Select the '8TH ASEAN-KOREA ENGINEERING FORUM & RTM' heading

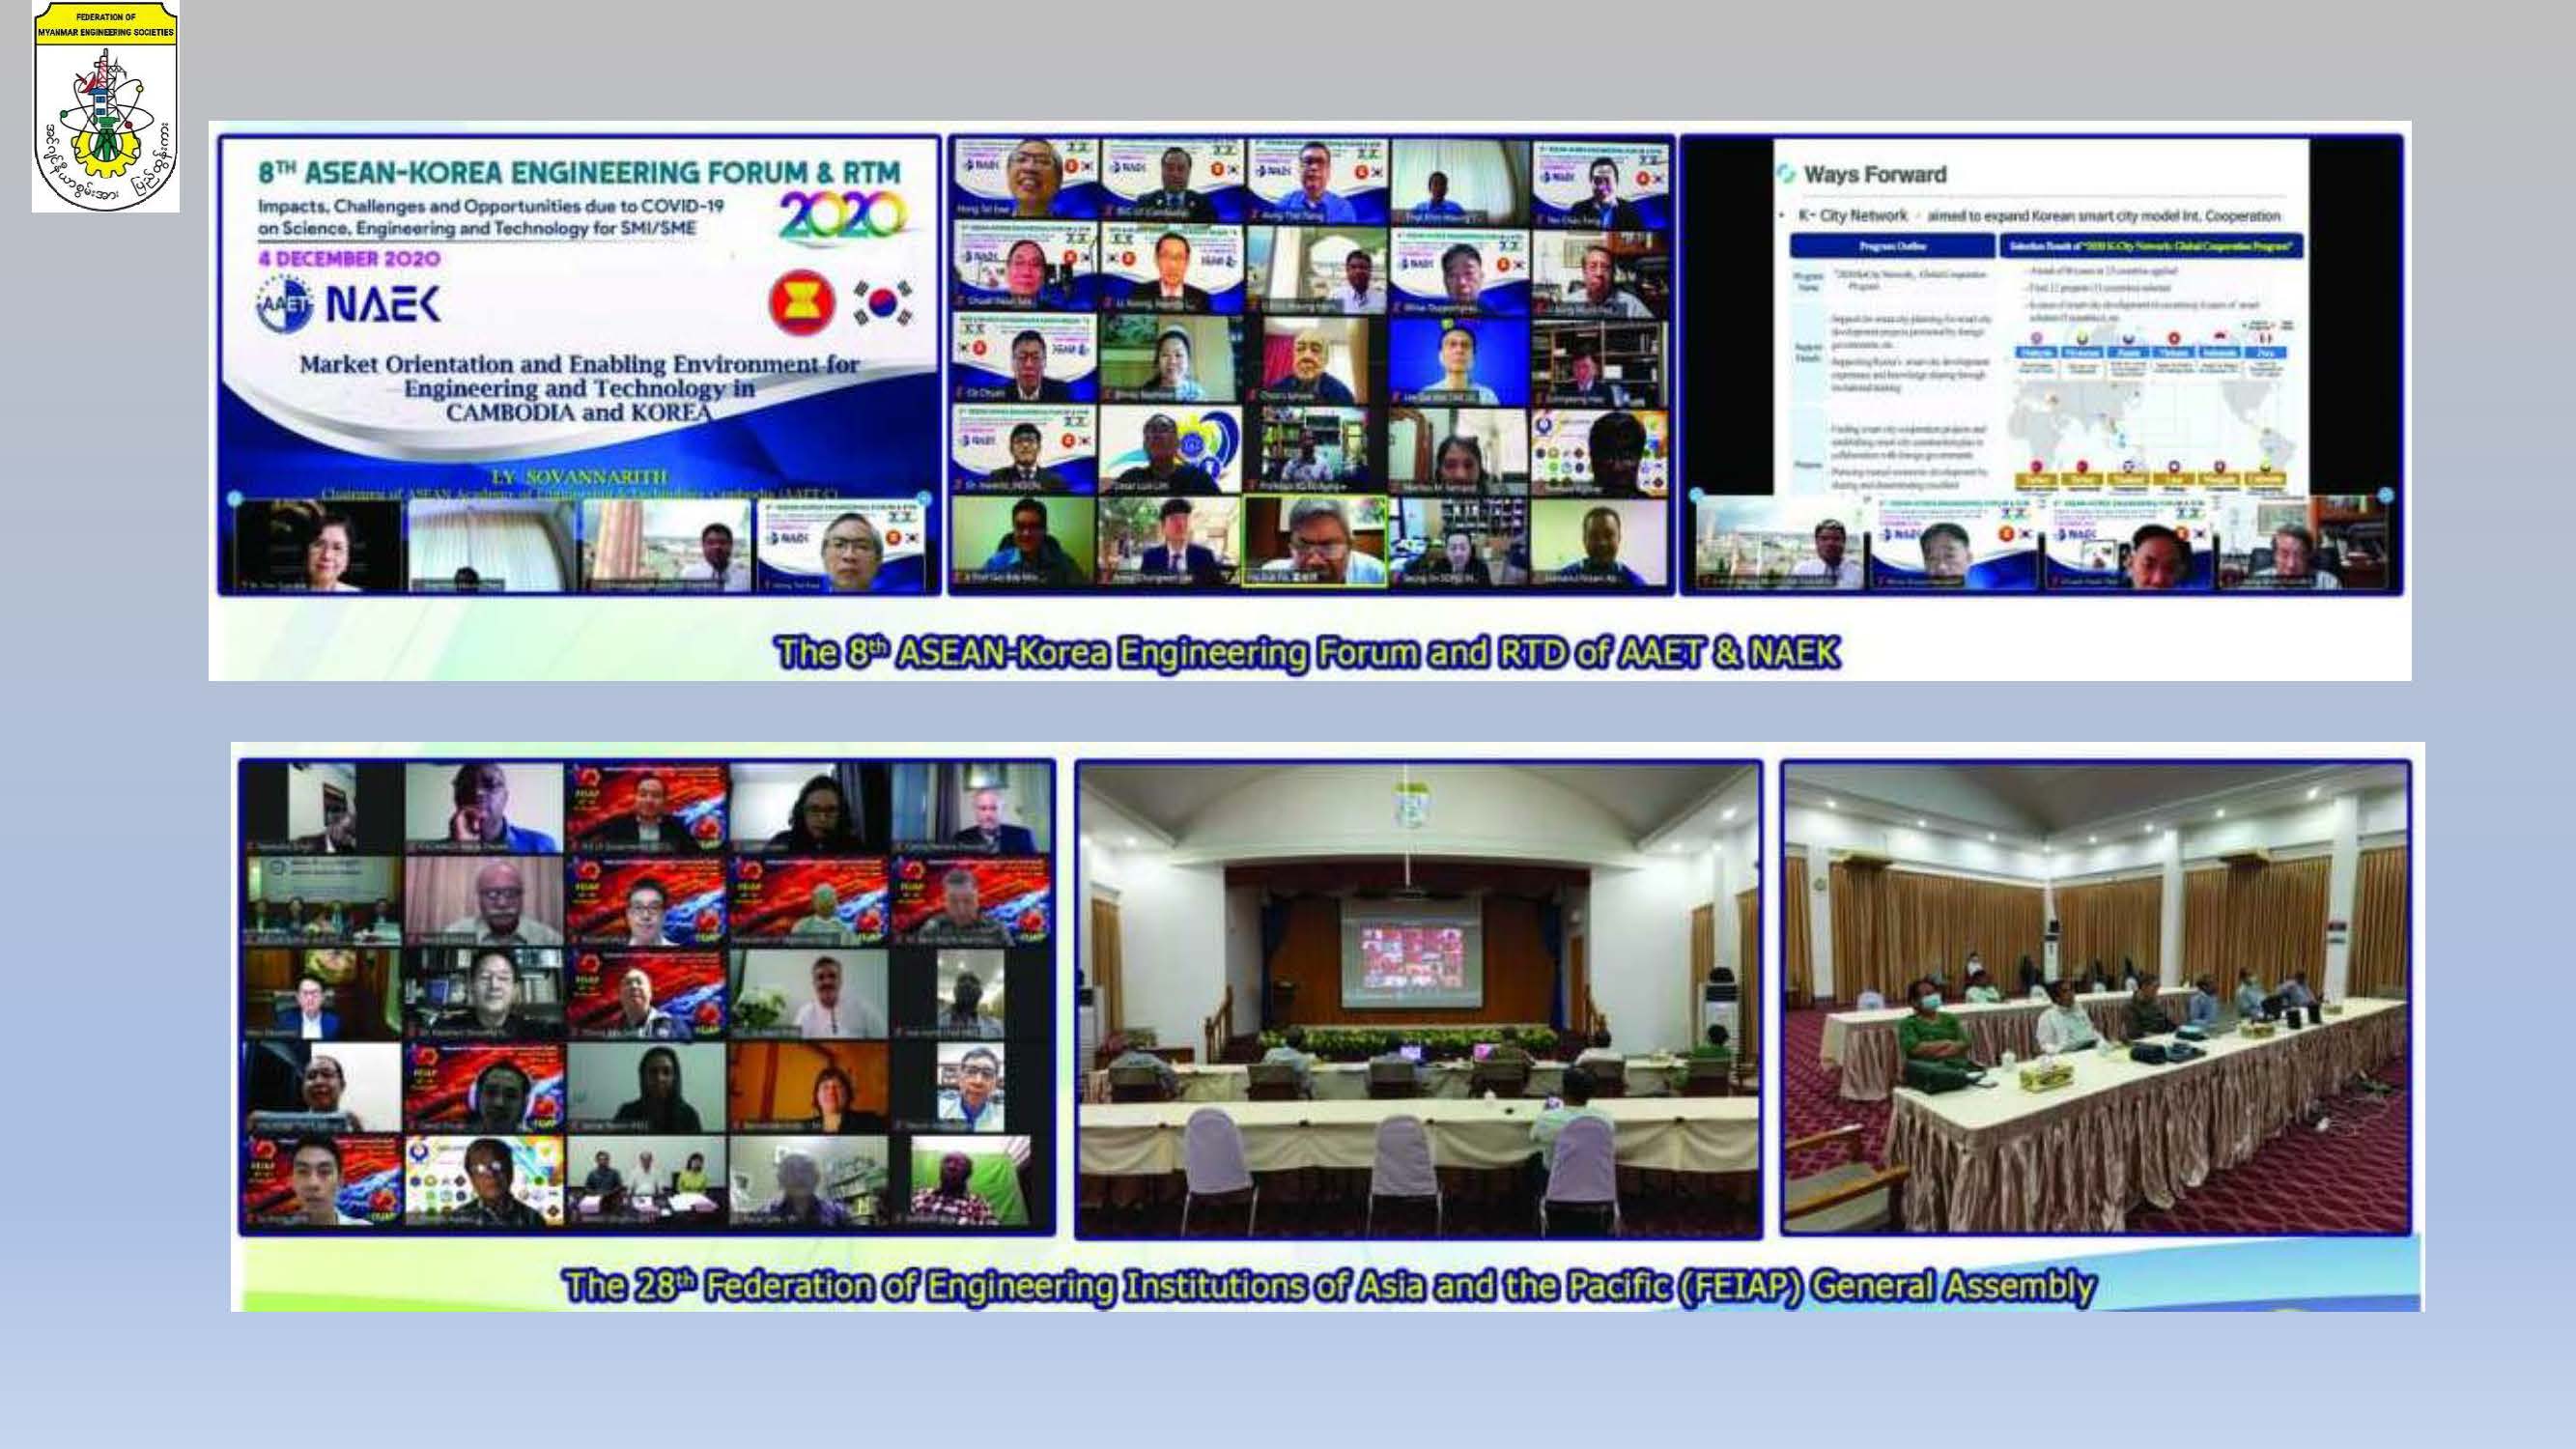point(579,171)
